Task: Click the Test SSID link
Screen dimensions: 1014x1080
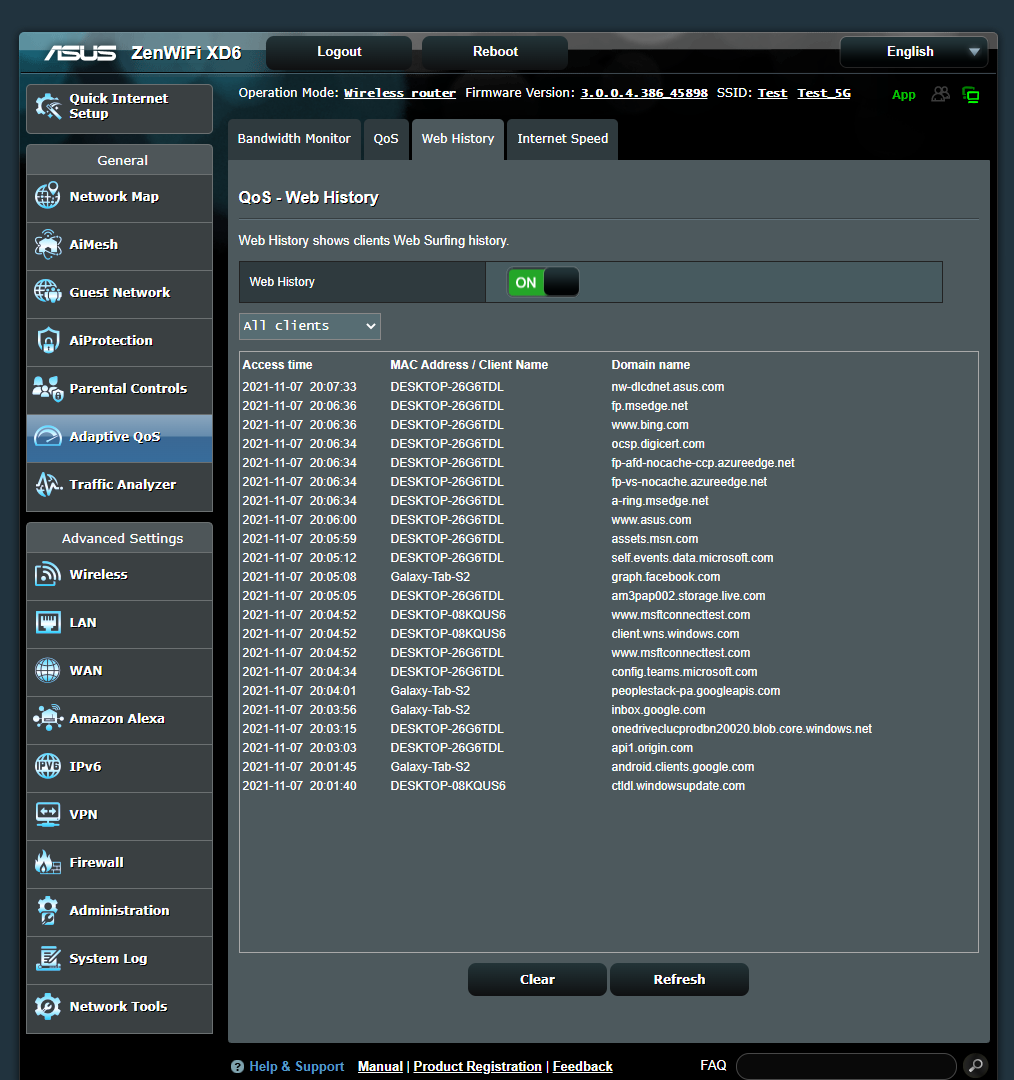Action: pos(772,93)
